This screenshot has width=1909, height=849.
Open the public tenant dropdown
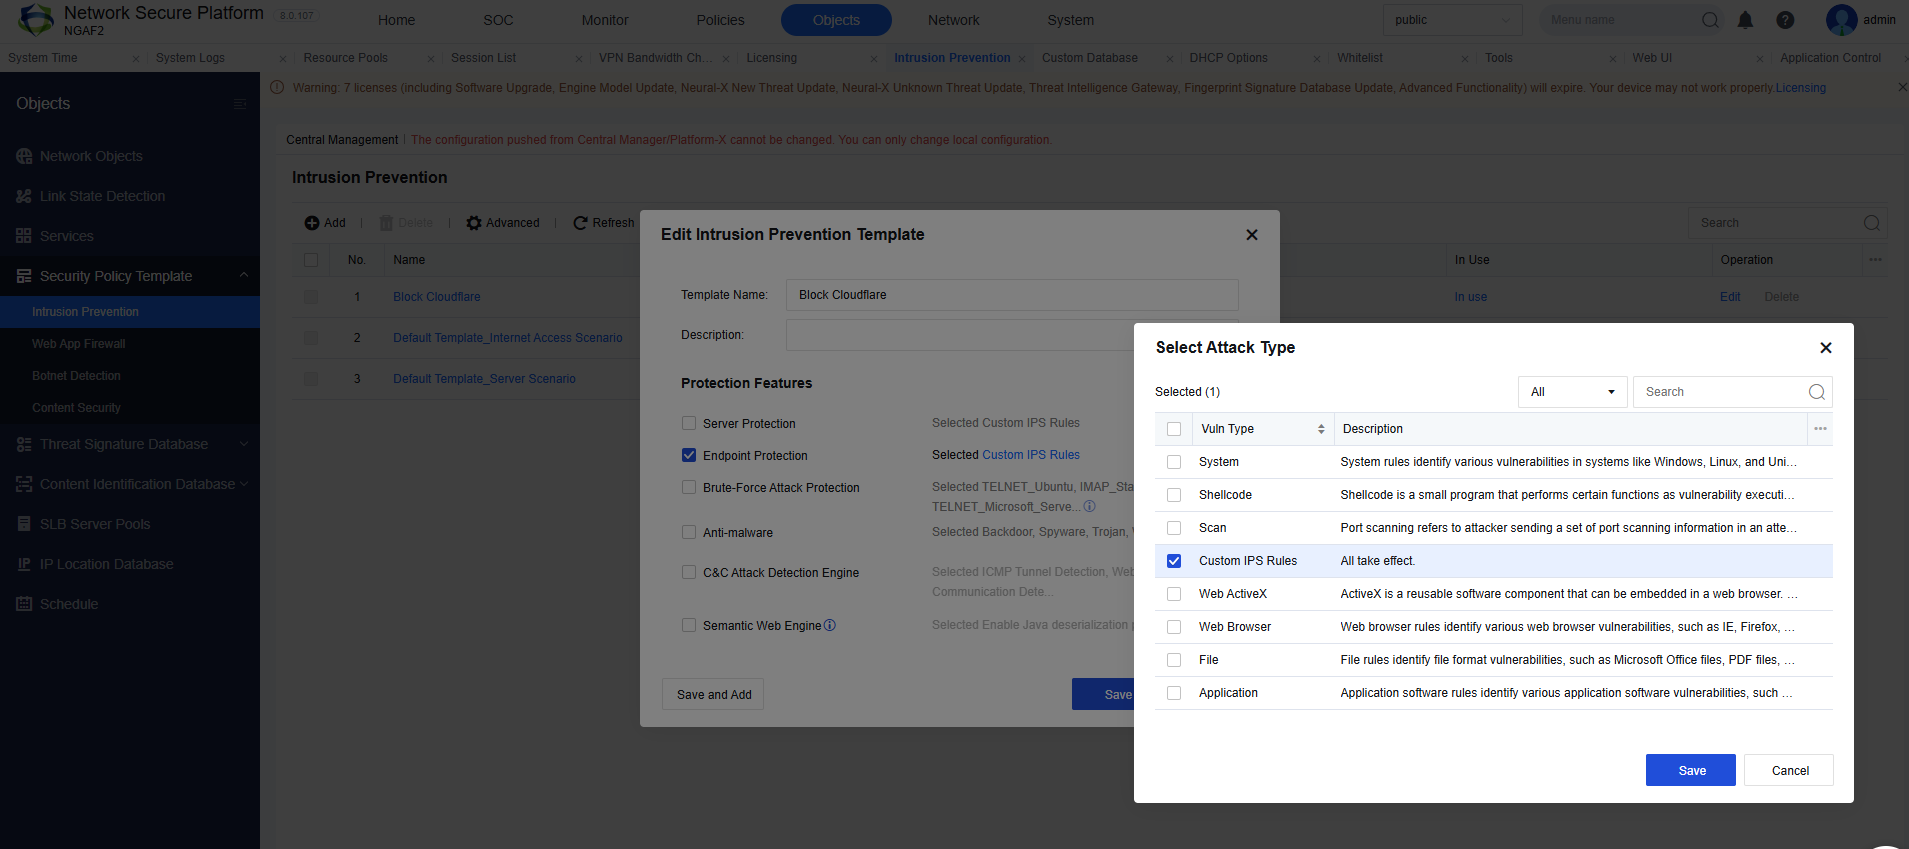tap(1452, 20)
